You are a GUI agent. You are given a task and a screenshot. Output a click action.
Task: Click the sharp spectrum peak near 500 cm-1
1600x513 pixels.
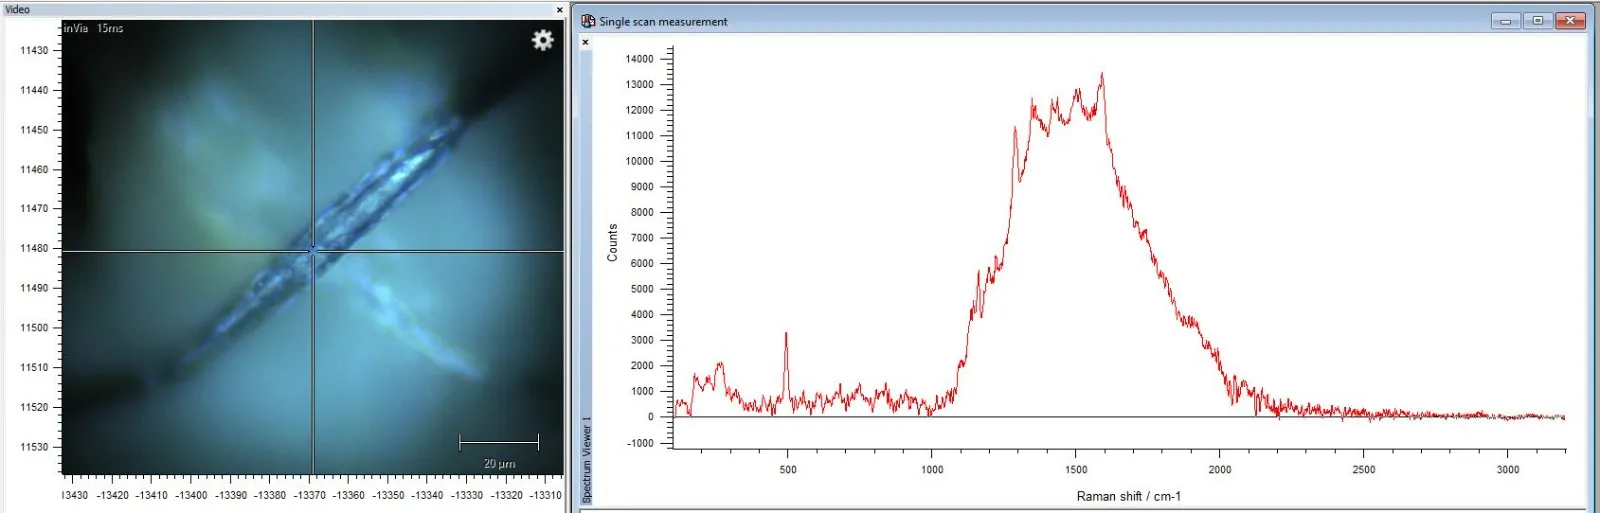786,333
